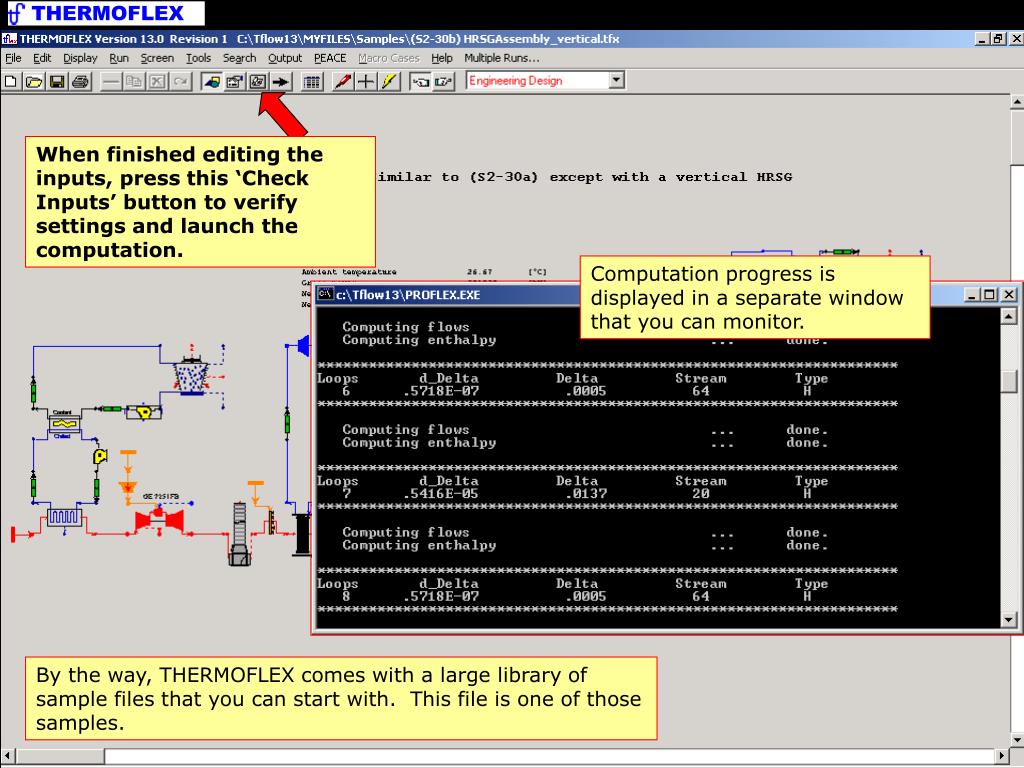Viewport: 1024px width, 768px height.
Task: Click the New file toolbar icon
Action: tap(10, 82)
